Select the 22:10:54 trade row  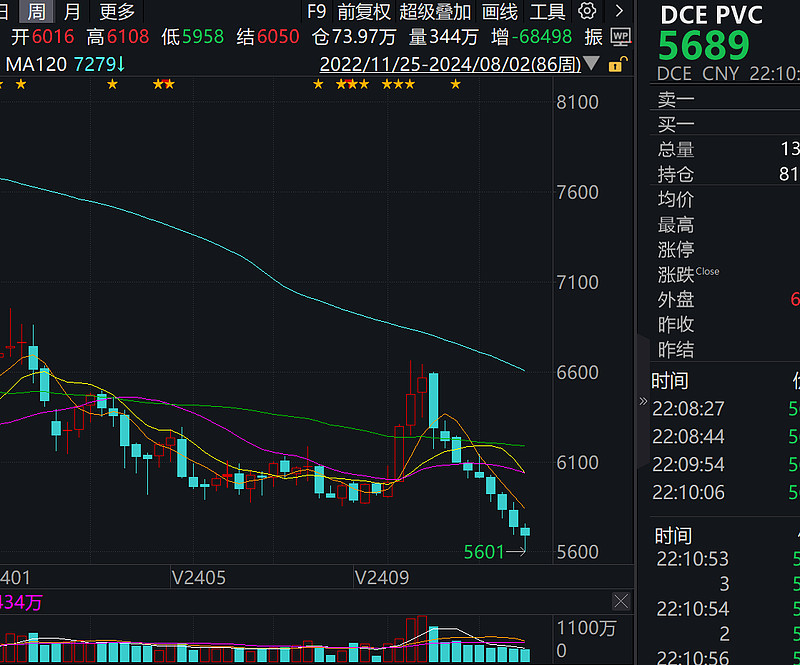click(725, 609)
